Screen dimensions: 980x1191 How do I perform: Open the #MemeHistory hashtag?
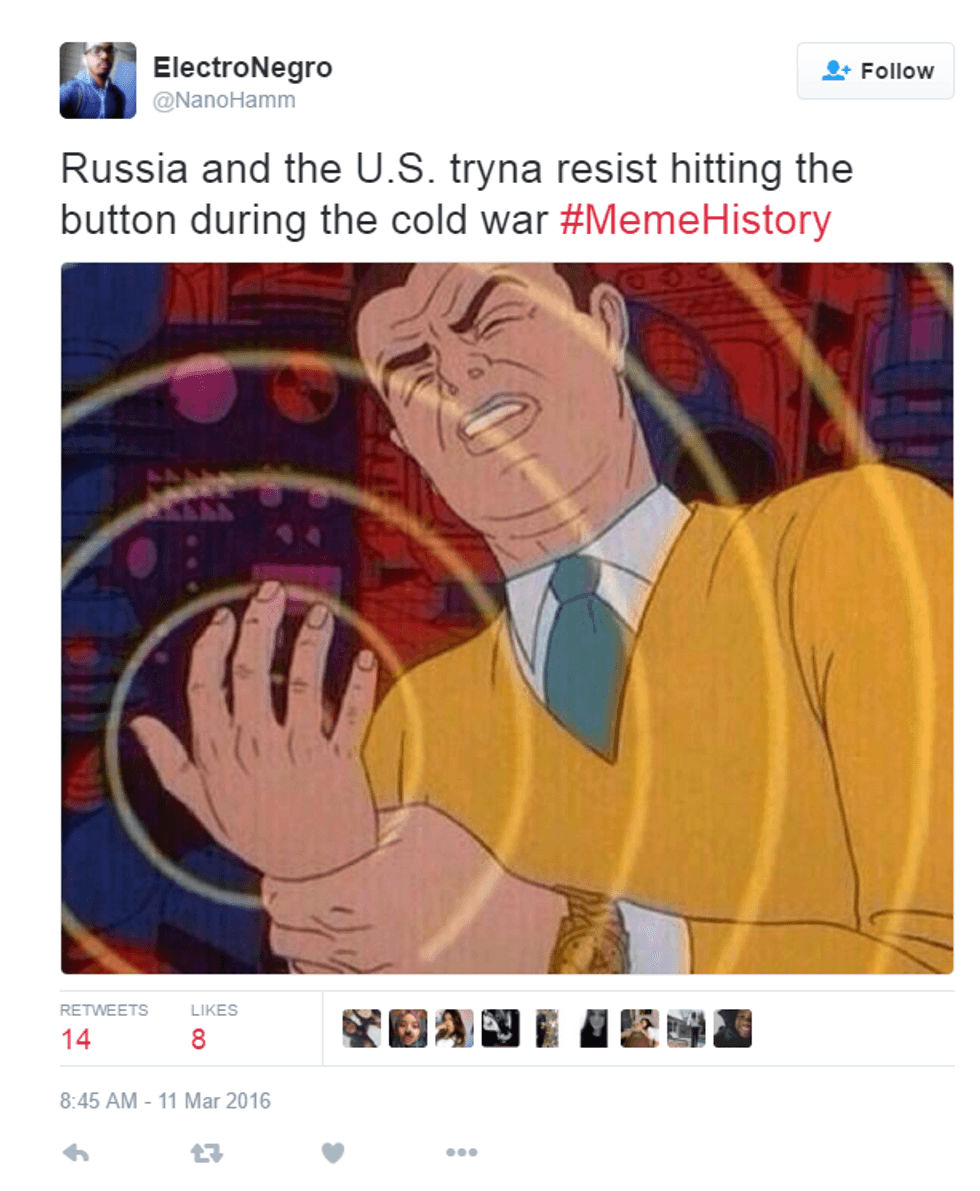[695, 220]
